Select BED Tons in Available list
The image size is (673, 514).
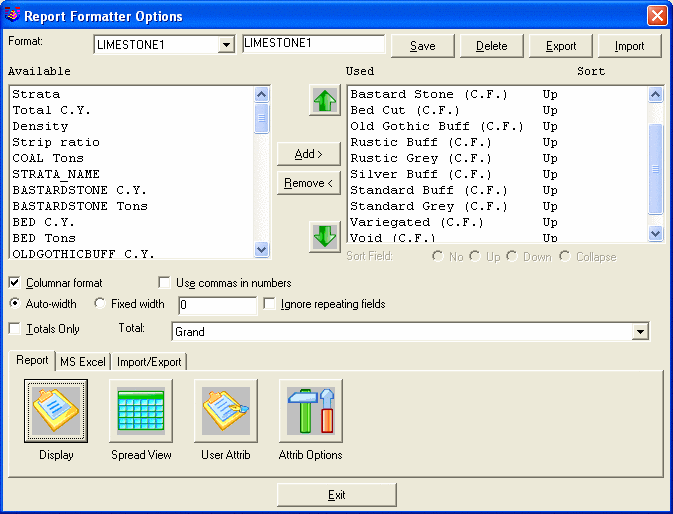pos(131,238)
